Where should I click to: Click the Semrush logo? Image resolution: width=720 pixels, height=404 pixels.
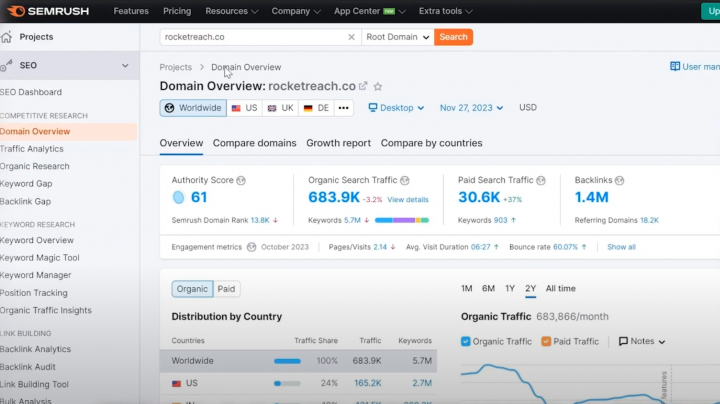tap(50, 11)
